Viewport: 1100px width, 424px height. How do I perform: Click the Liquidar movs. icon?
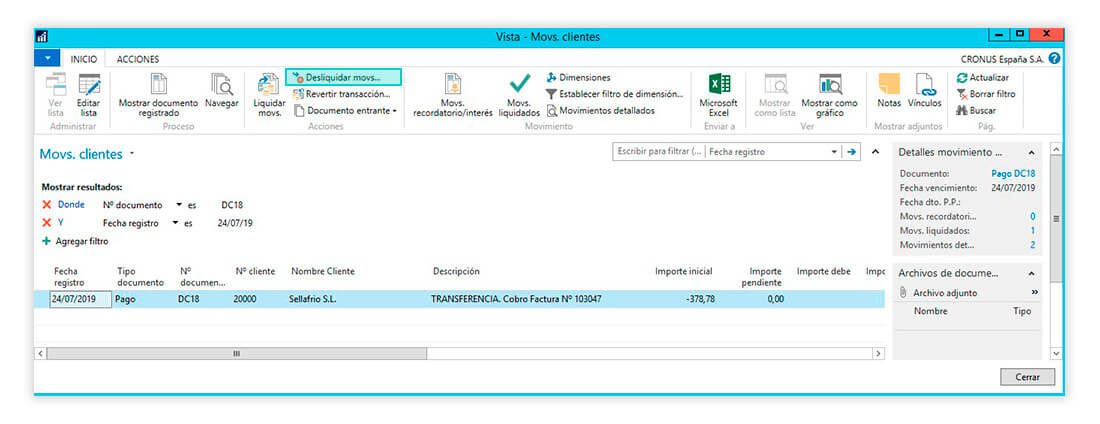[x=268, y=86]
